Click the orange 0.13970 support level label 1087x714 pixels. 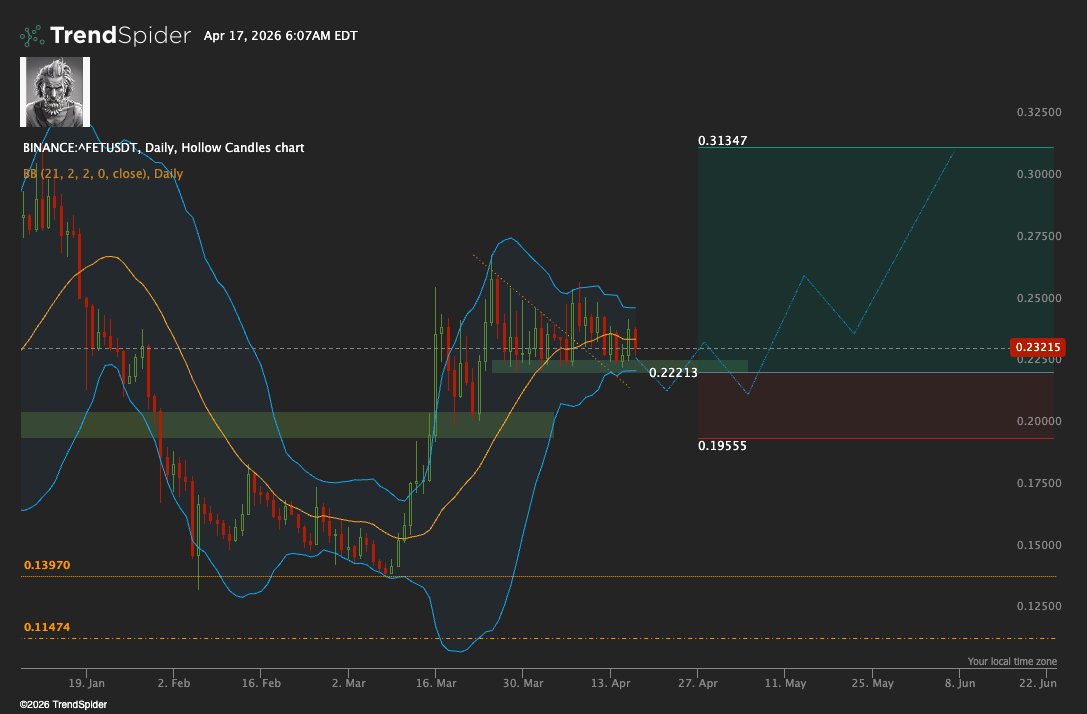[46, 565]
